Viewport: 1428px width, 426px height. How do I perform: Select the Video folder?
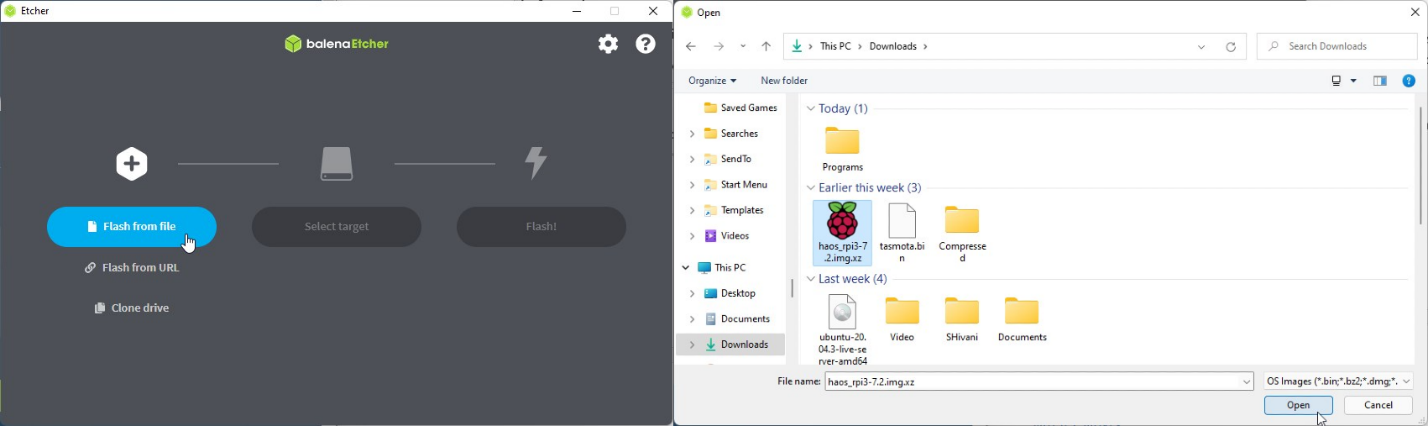(x=902, y=320)
